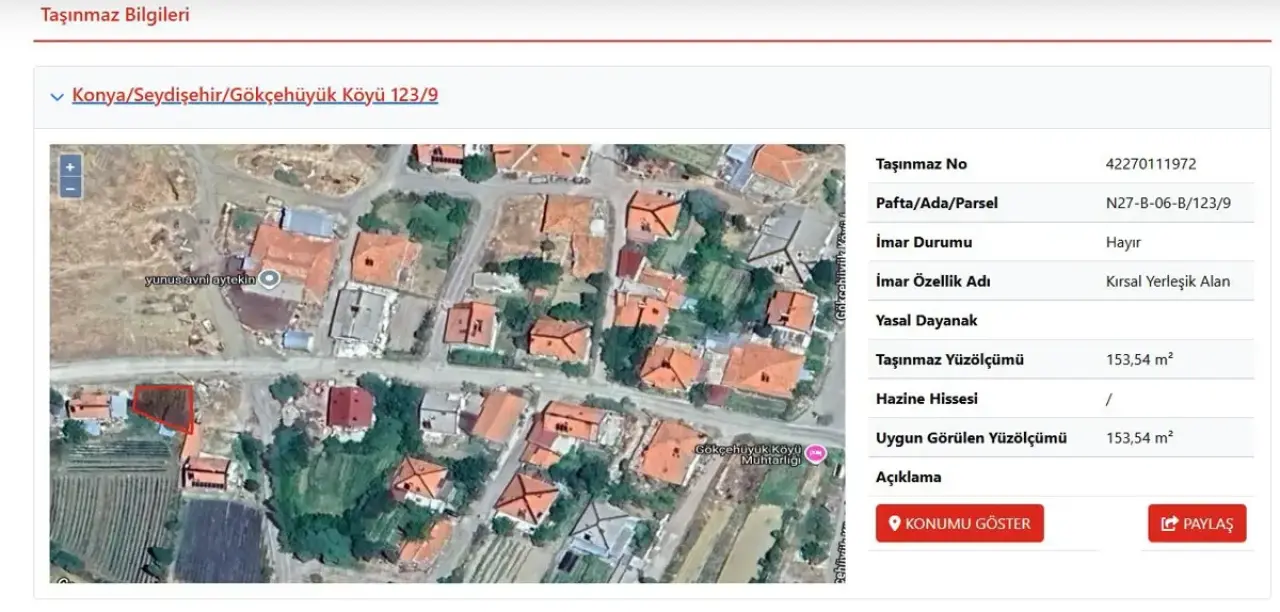Screen dimensions: 1280x612
Task: Click the Hazine Hissesi row label
Action: coord(926,399)
